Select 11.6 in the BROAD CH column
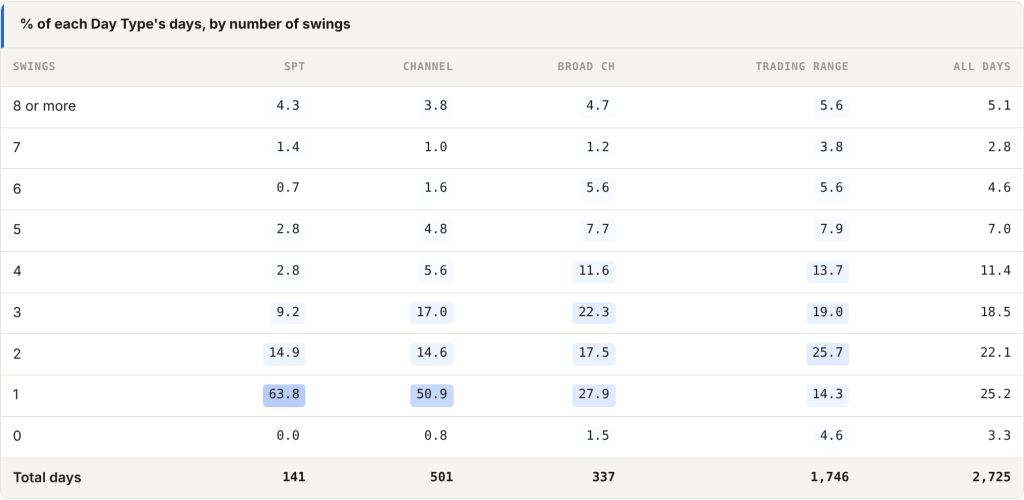1024x500 pixels. tap(594, 271)
